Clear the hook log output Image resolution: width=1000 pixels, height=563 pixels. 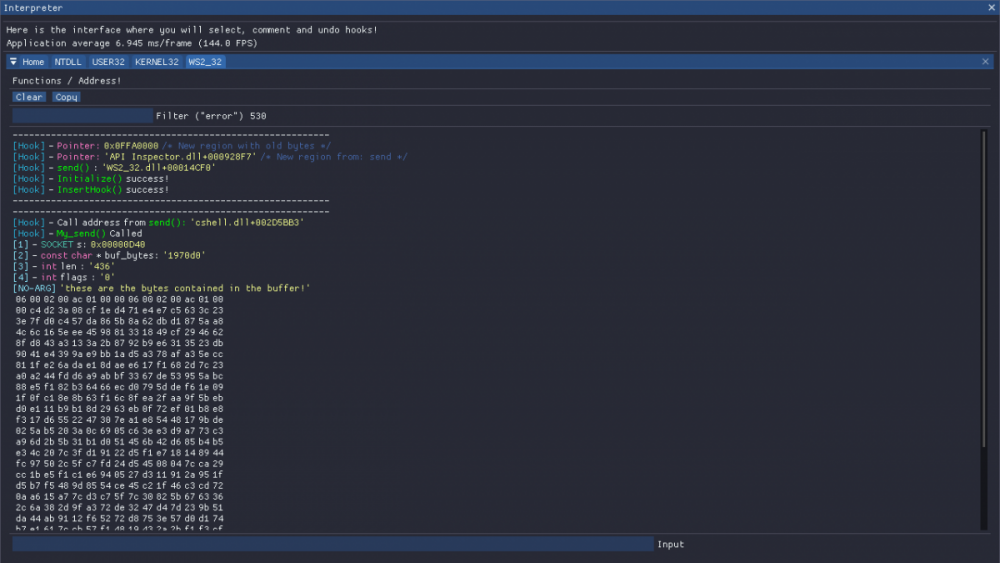(29, 97)
